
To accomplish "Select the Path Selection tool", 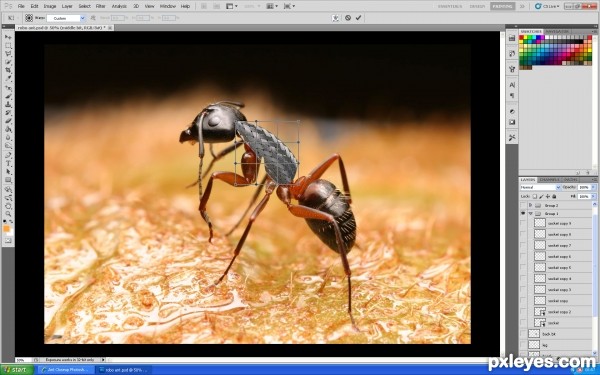I will coord(8,172).
